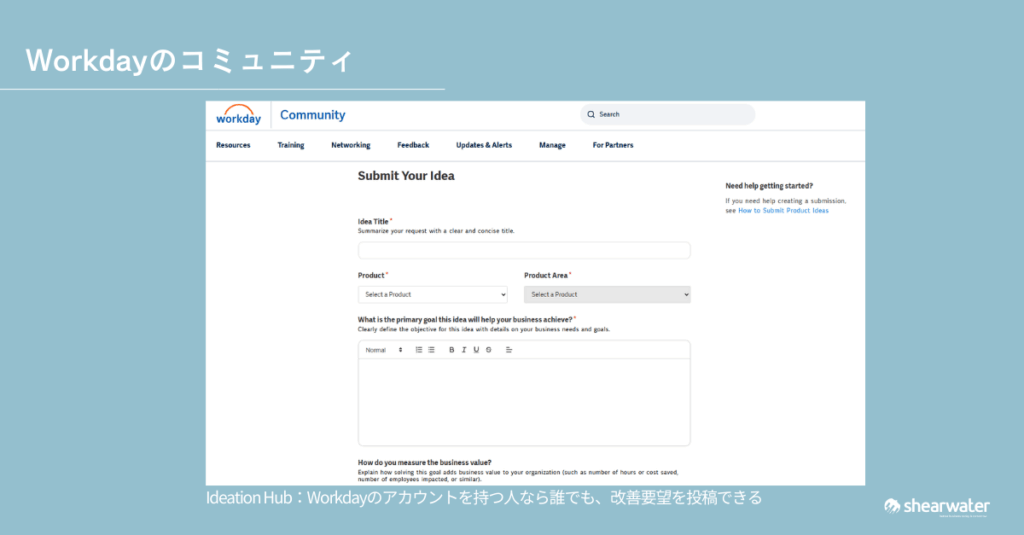Click the shearwater logo

(x=937, y=506)
